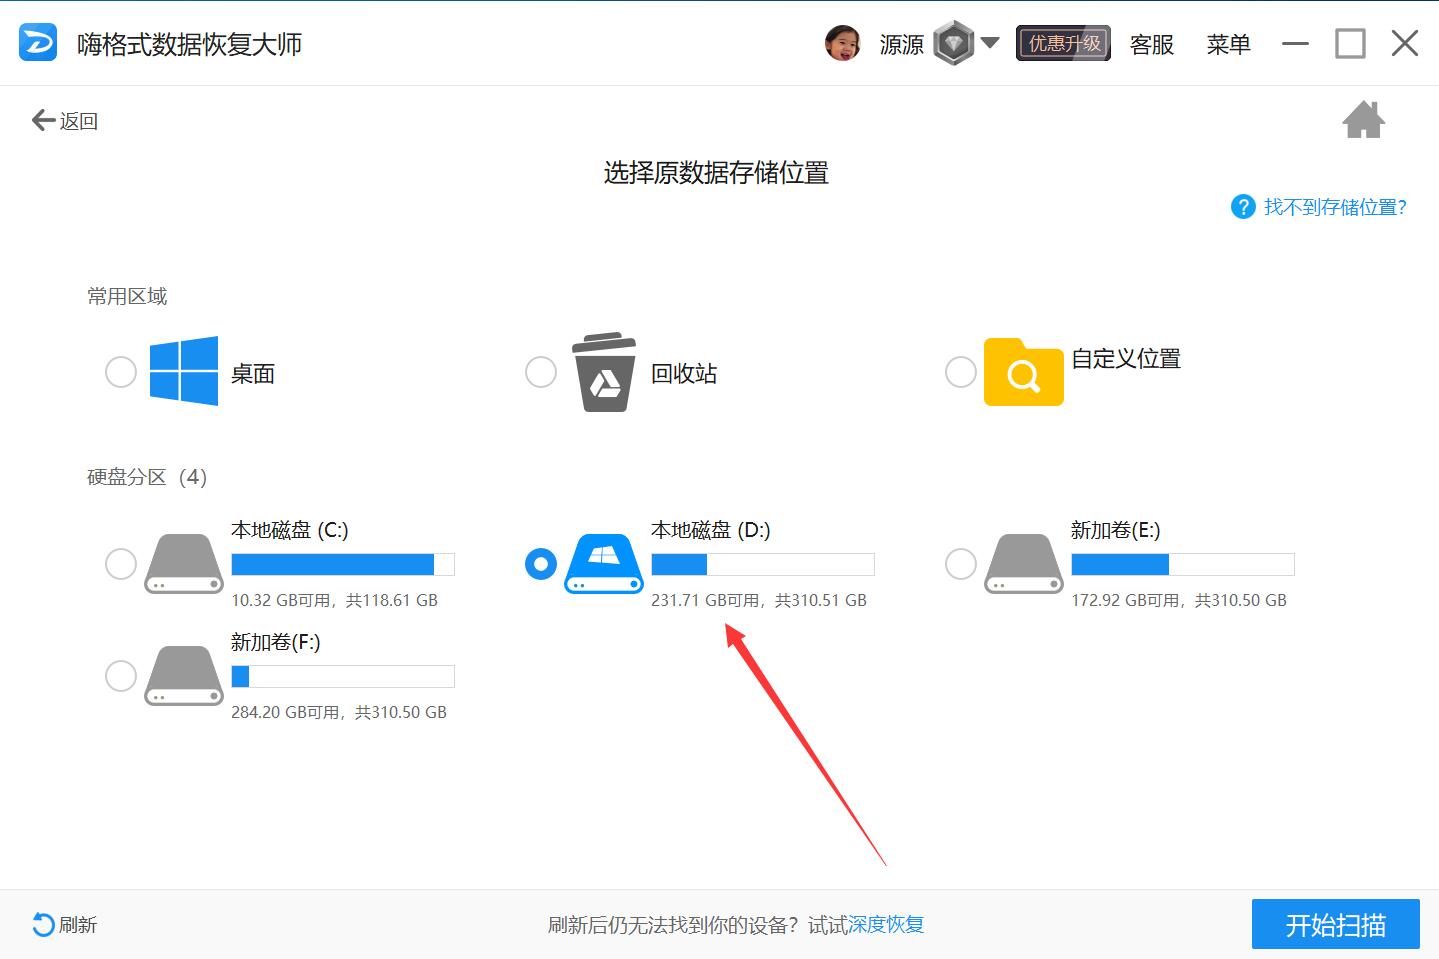Open the 深度恢复 deep recovery link
The width and height of the screenshot is (1439, 959).
[x=886, y=925]
